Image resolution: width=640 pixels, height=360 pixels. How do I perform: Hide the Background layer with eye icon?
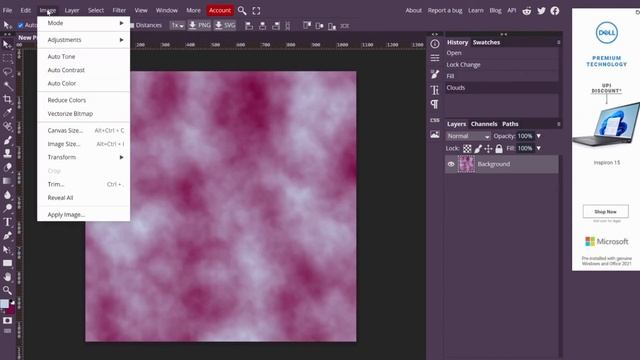click(x=451, y=164)
